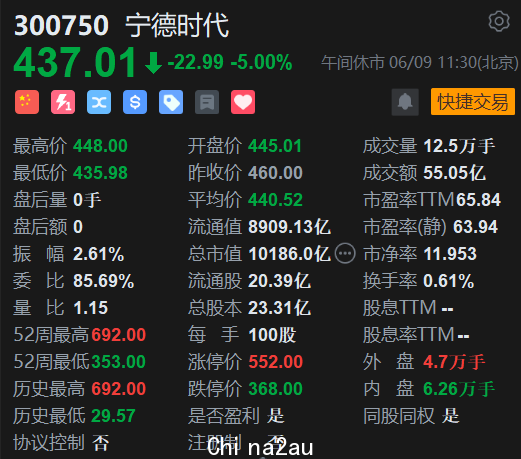
Task: Click the 午间休市 market status text
Action: (353, 63)
